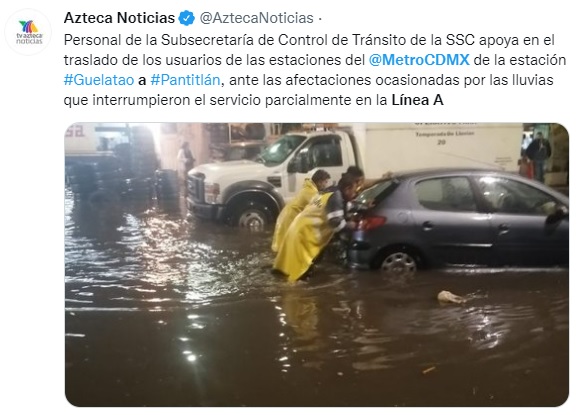Click the dot separator after the handle
The image size is (580, 415).
click(x=320, y=18)
